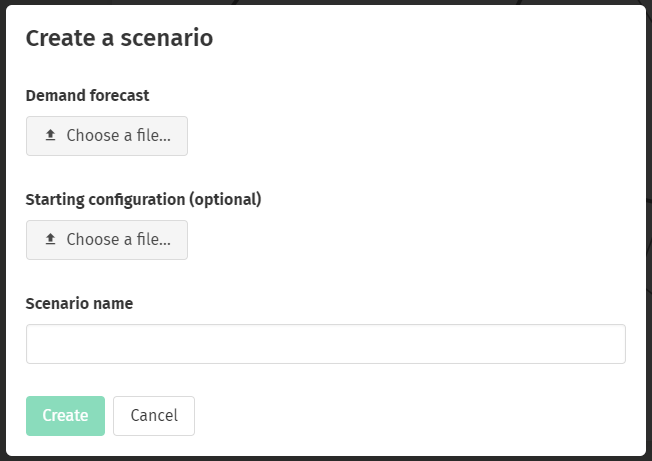Open the Starting configuration file chooser
Screen dimensions: 652x461
(x=107, y=240)
